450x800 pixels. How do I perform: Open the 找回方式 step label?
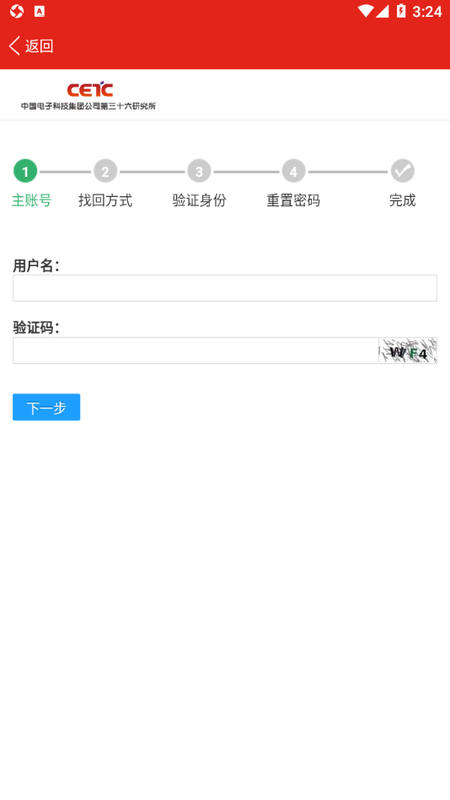pos(105,201)
